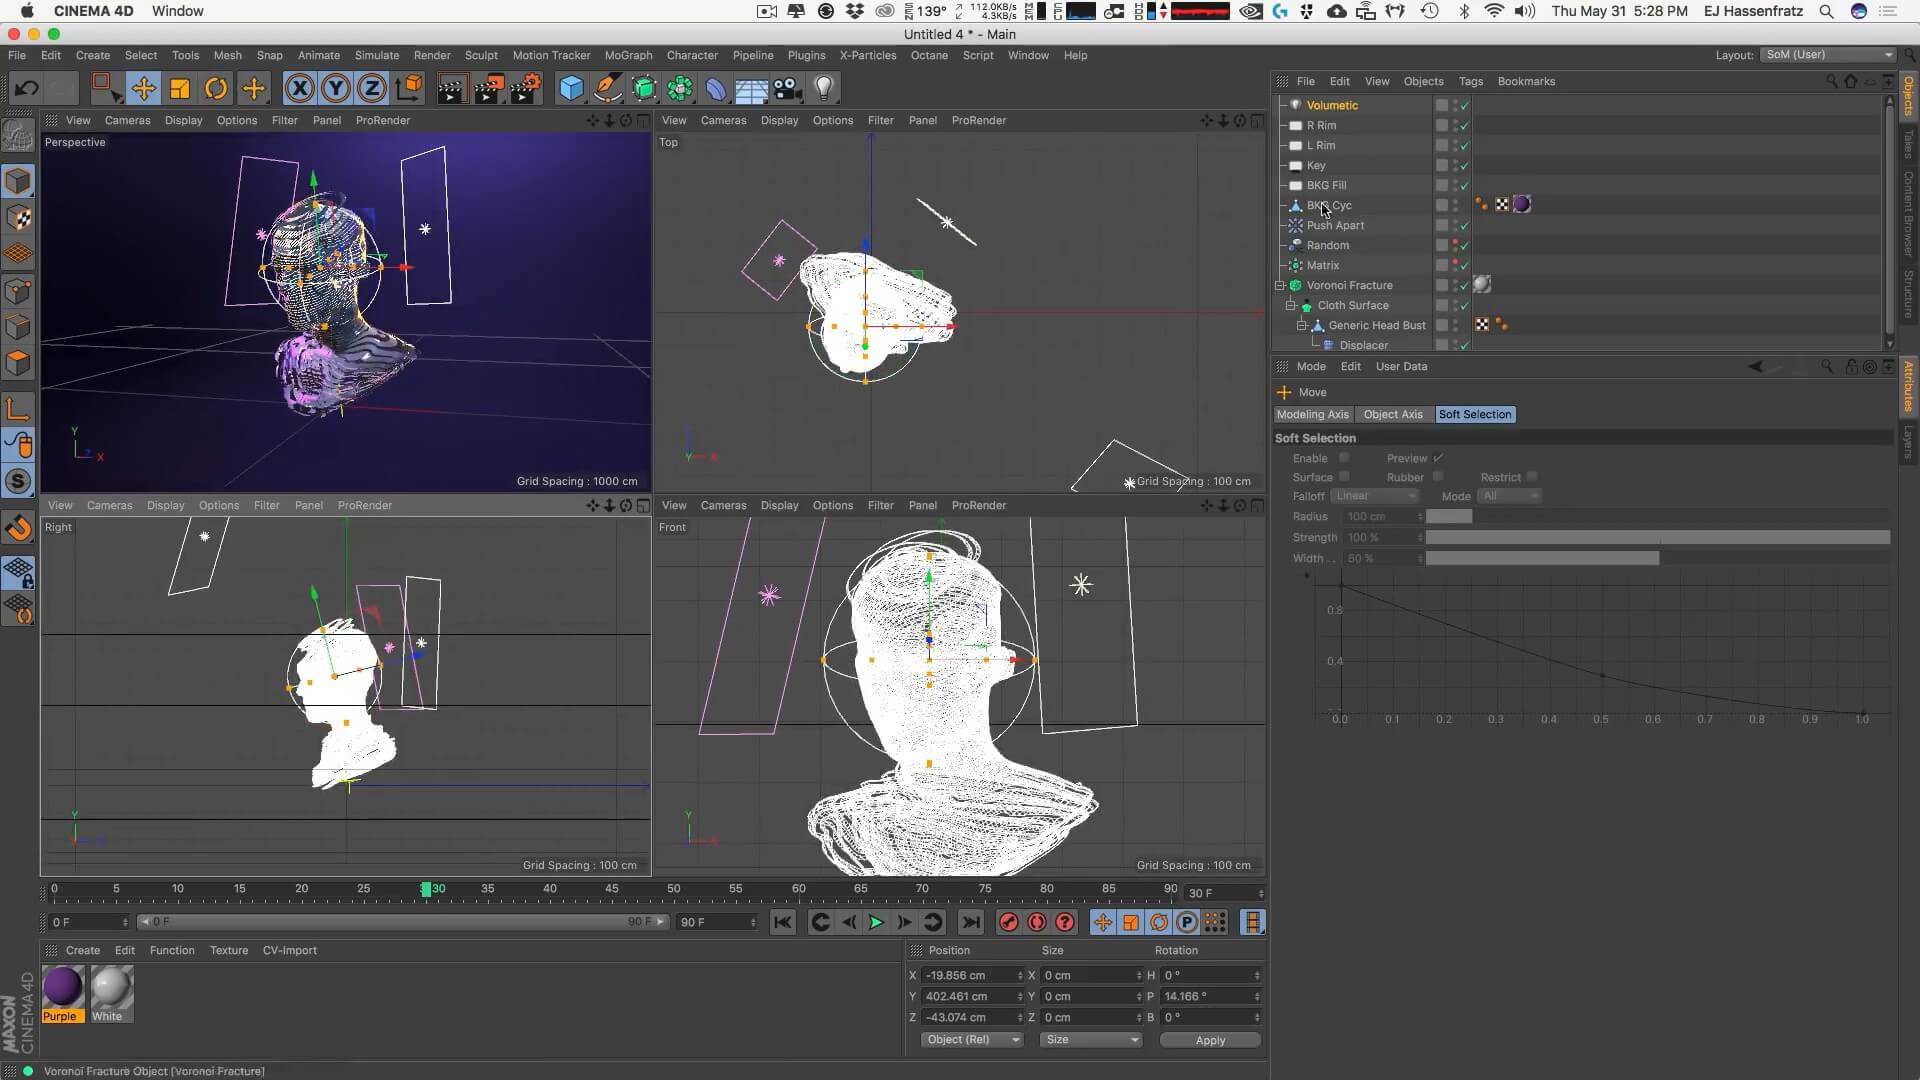Switch to the Object Axis tab

tap(1392, 414)
